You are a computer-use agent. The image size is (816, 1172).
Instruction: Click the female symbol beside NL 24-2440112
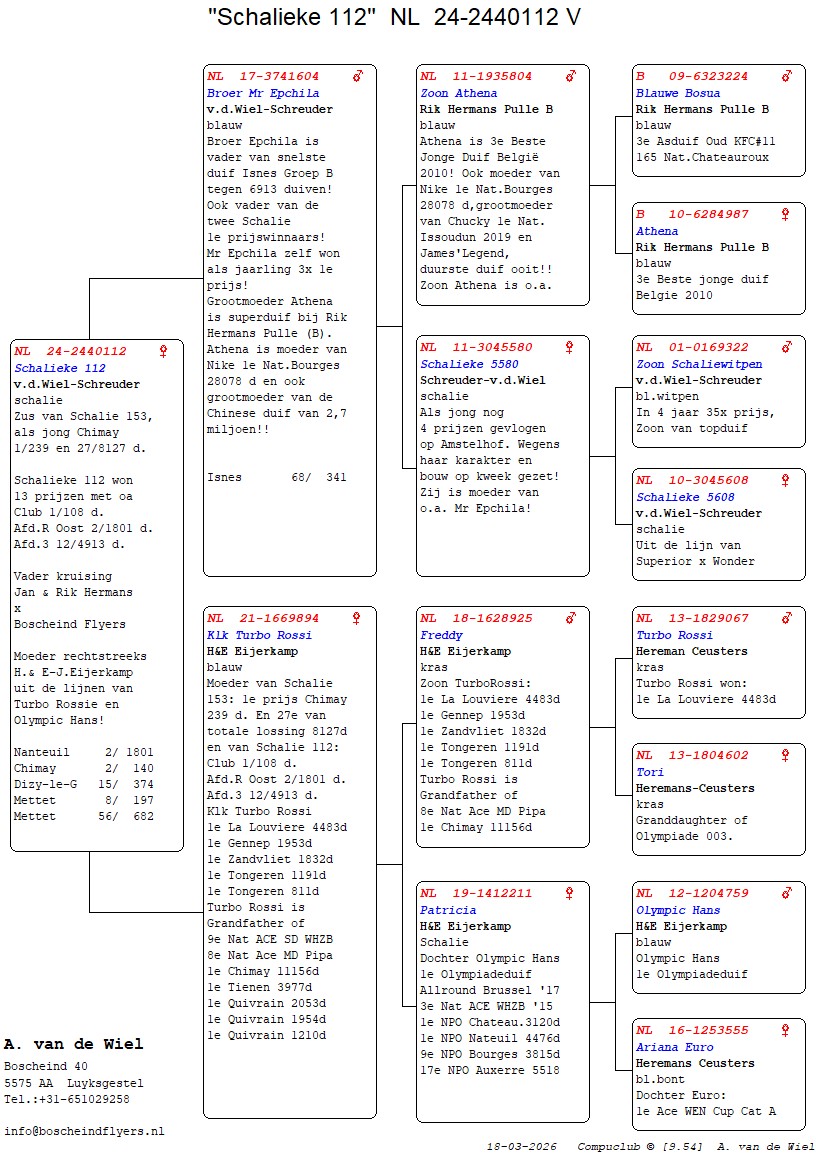tap(164, 351)
